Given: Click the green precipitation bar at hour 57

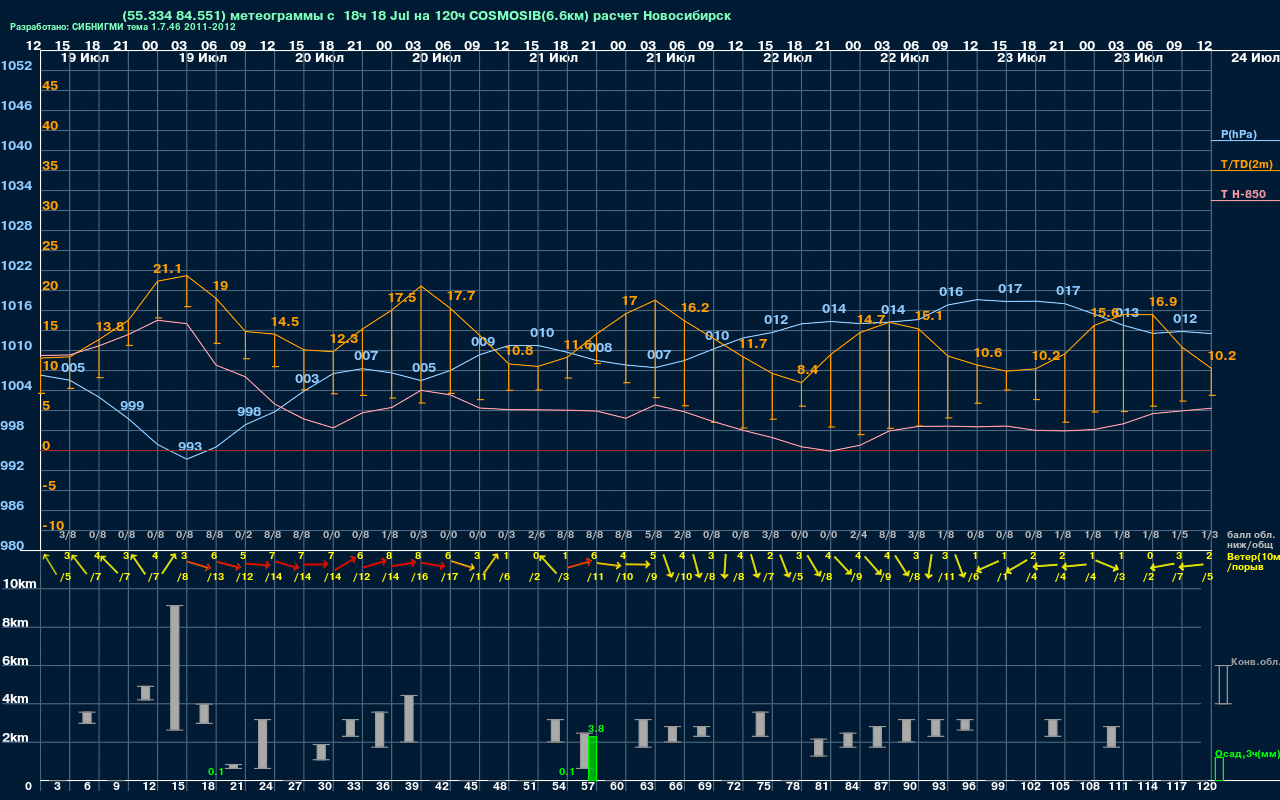Looking at the screenshot, I should pos(592,759).
